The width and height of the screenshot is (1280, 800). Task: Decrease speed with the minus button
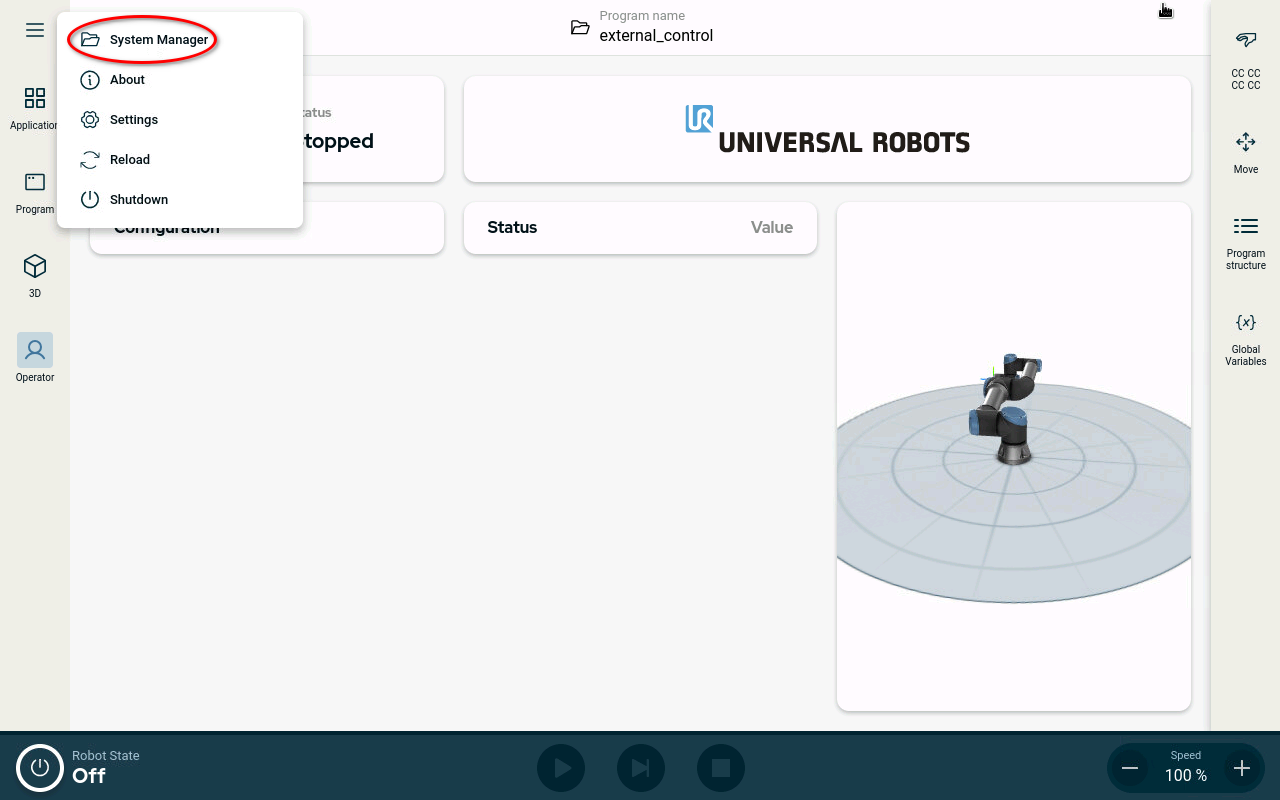pyautogui.click(x=1130, y=768)
